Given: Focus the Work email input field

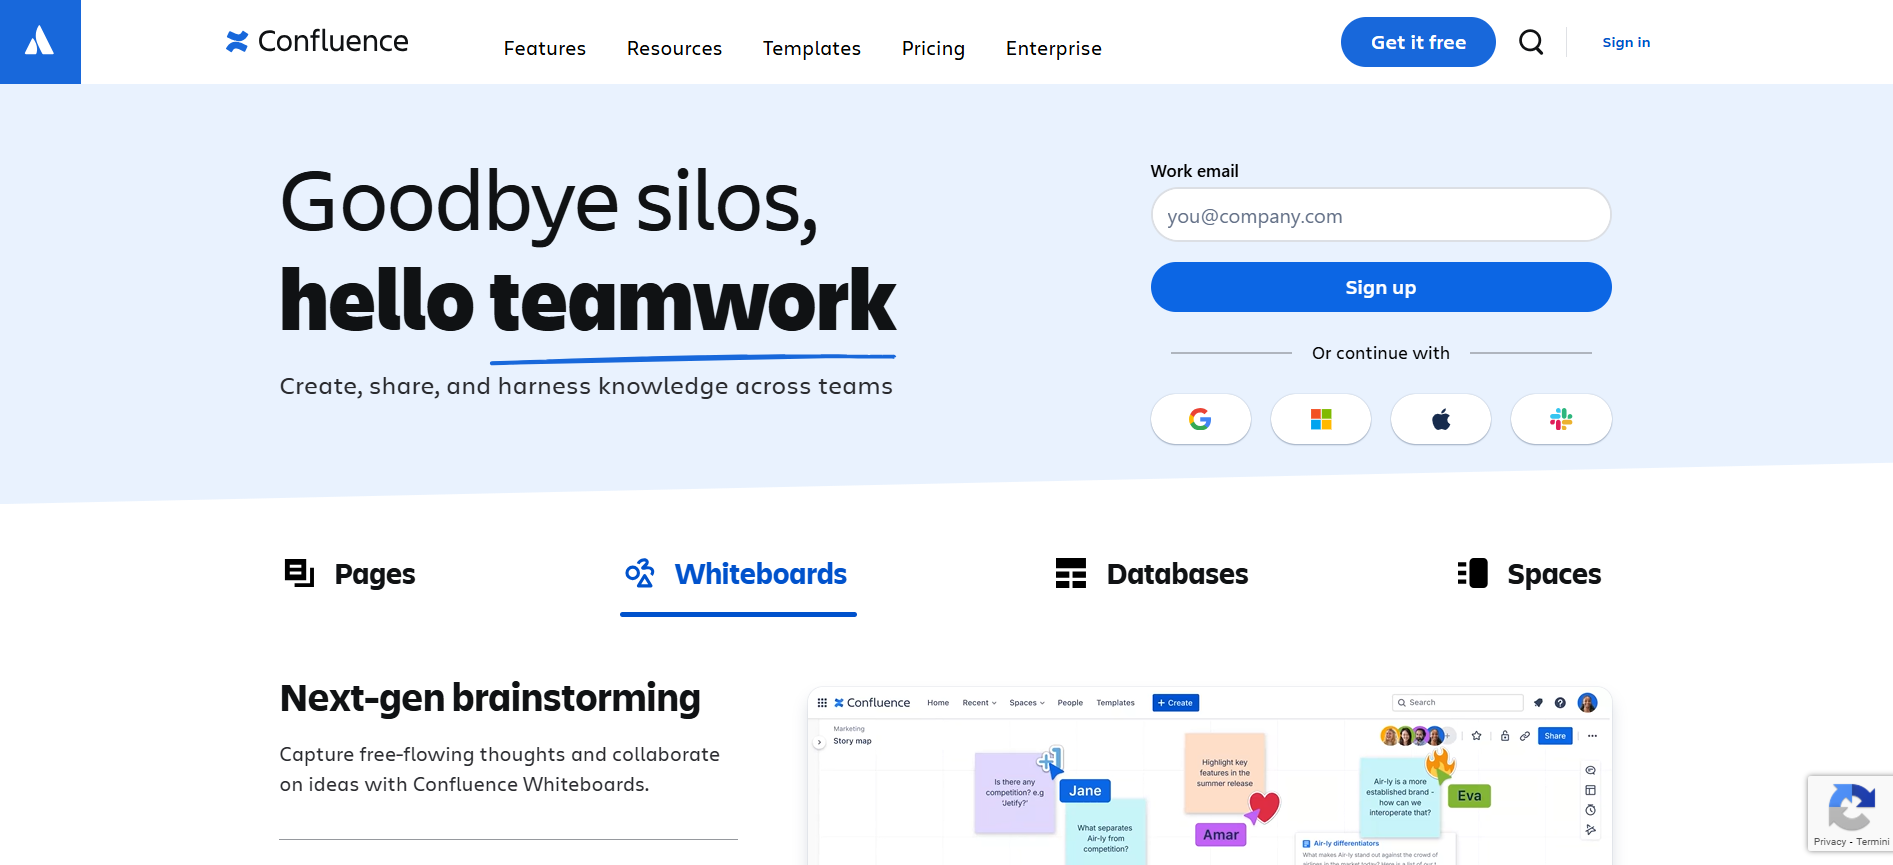Looking at the screenshot, I should [x=1381, y=215].
